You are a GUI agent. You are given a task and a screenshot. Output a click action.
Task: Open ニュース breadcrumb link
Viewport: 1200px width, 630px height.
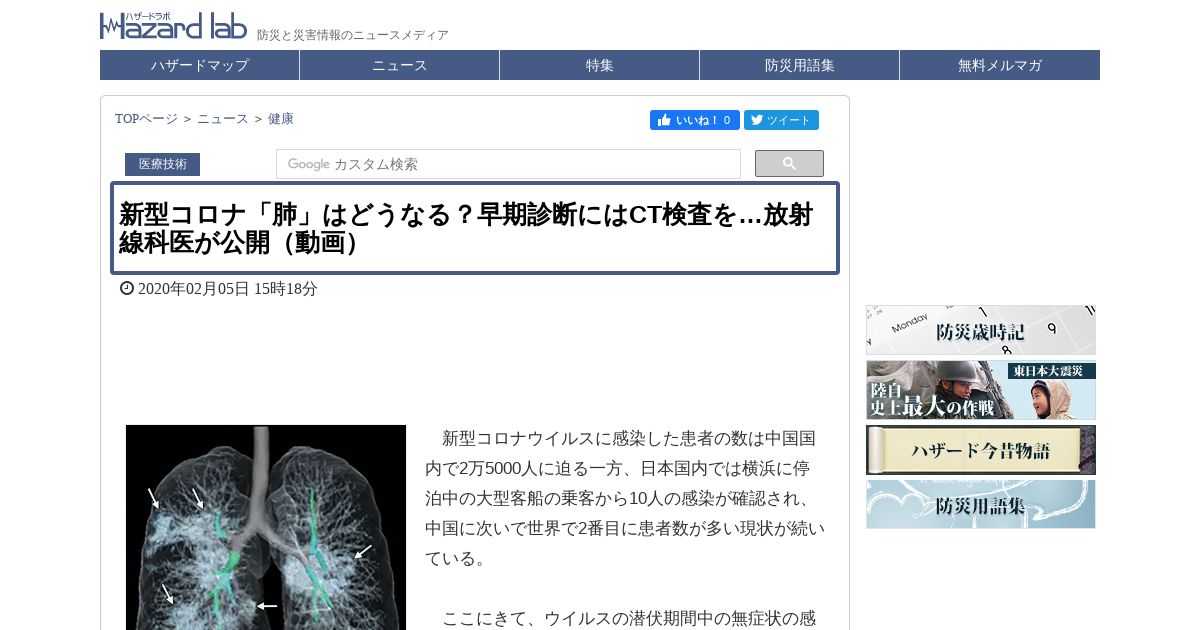tap(222, 119)
